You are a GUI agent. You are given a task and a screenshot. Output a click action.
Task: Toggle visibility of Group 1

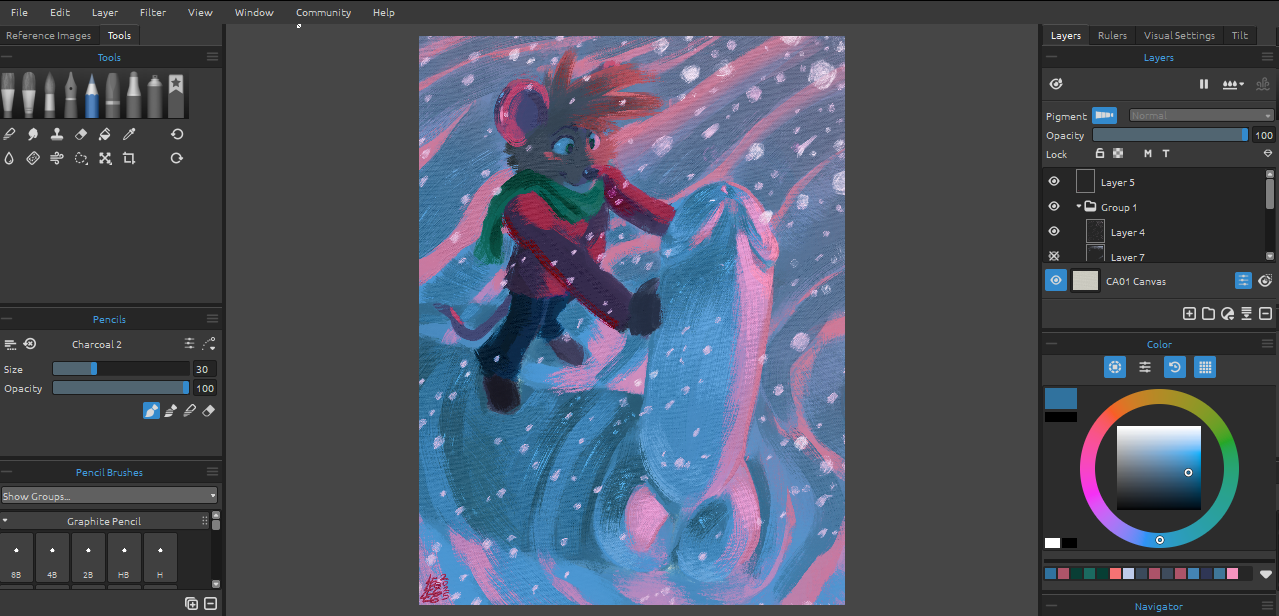(1054, 207)
